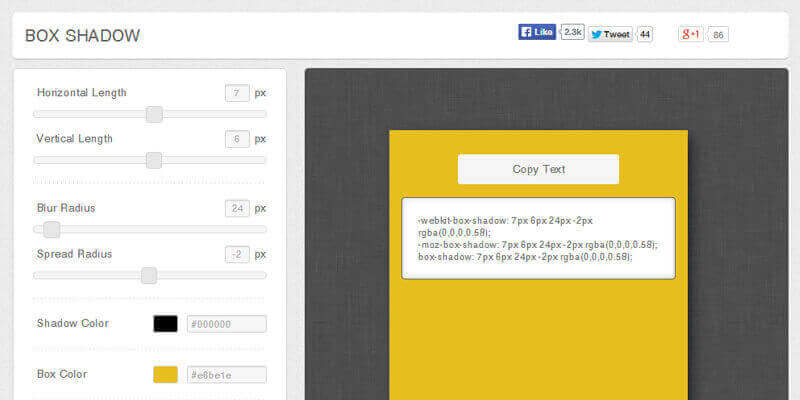Click the Blur Radius slider handle
Screen dimensions: 800x400
(52, 229)
